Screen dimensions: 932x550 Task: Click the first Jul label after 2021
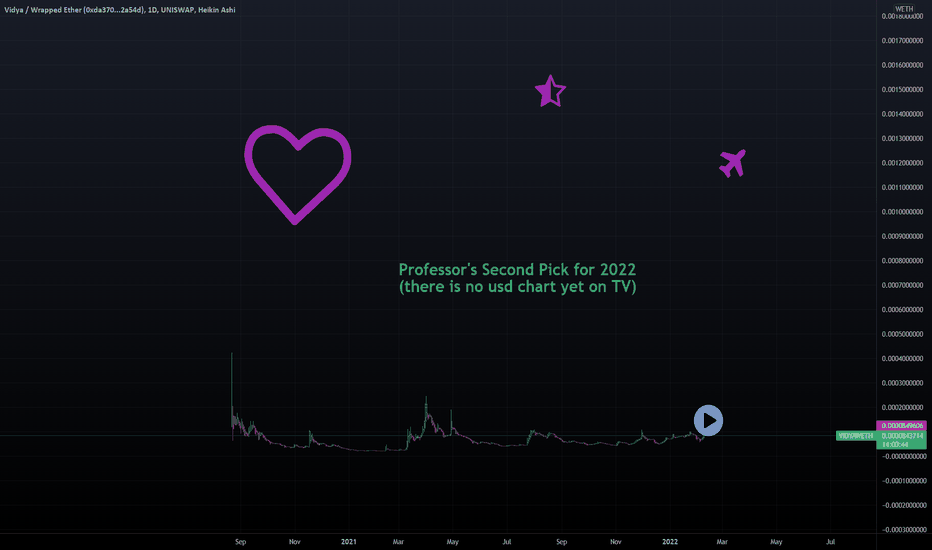[506, 542]
